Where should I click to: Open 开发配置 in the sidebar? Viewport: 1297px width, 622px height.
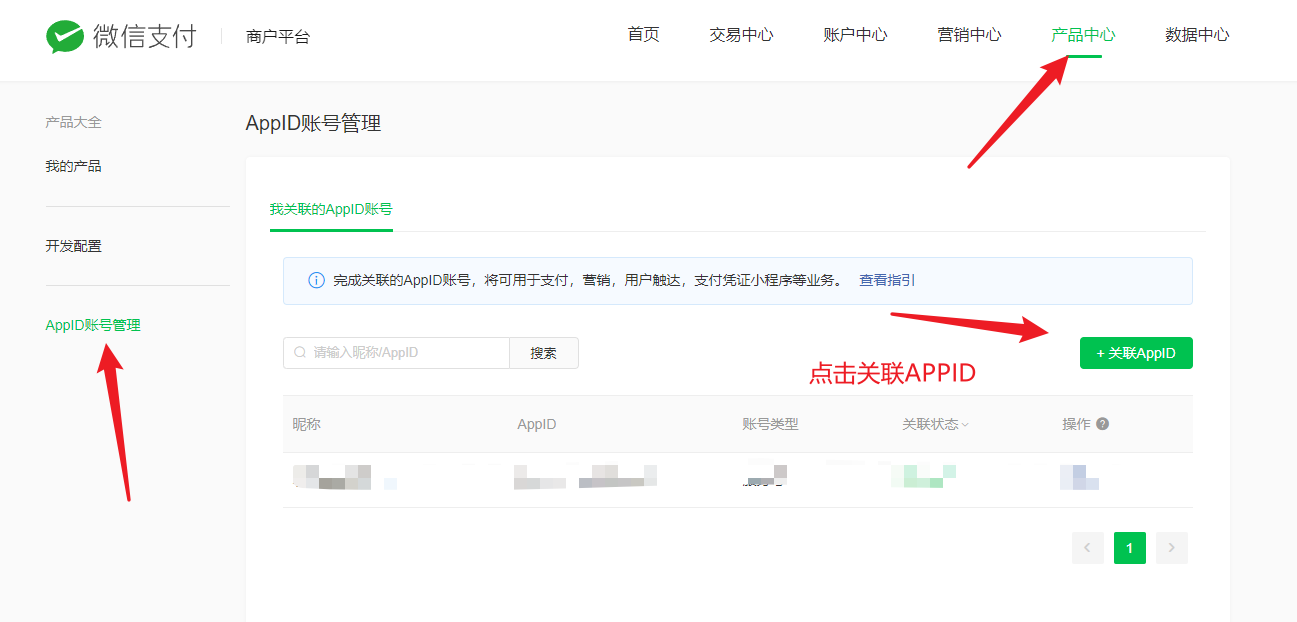coord(73,246)
